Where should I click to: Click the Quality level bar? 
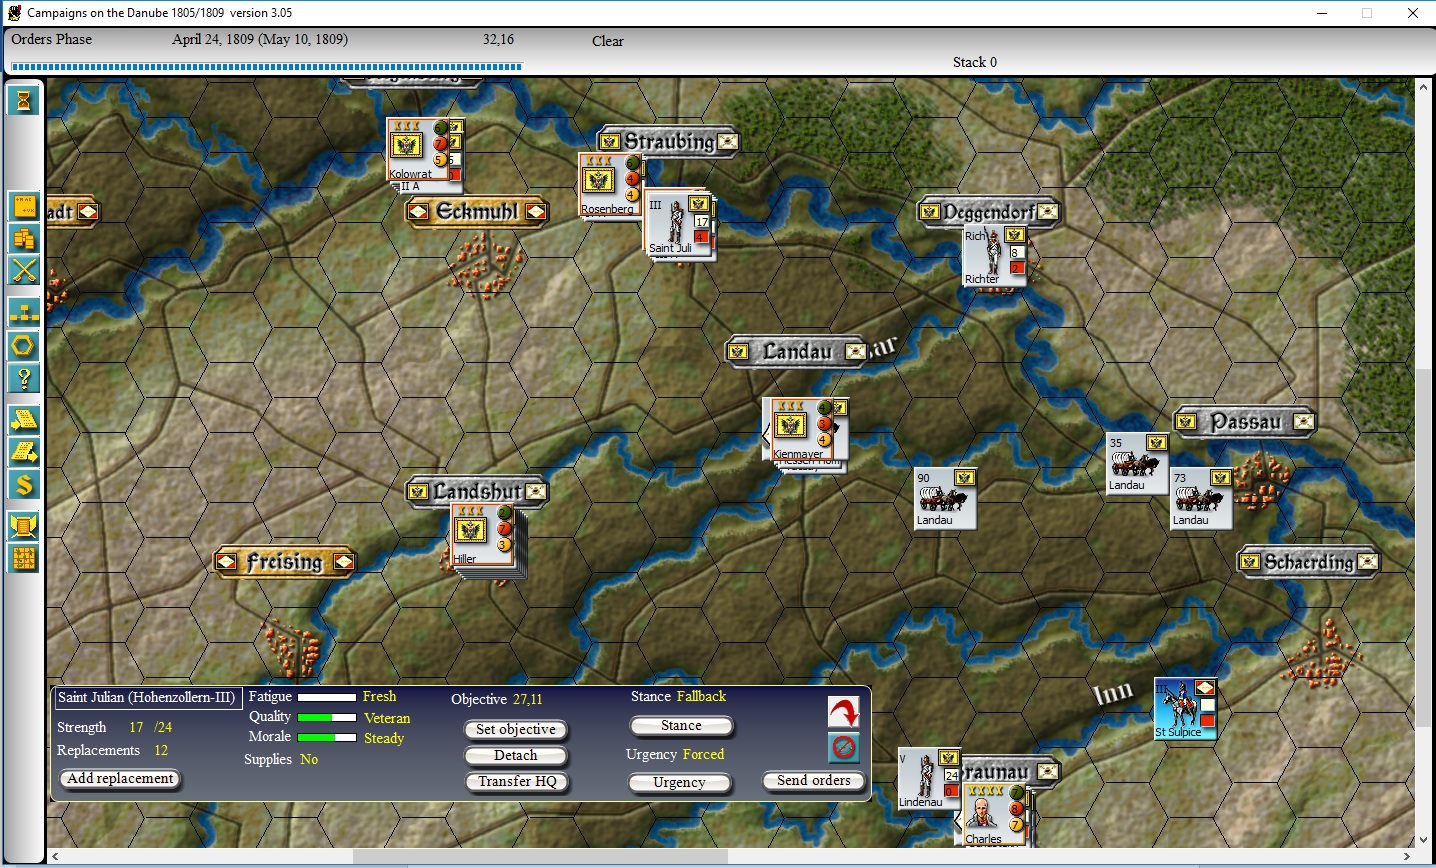pyautogui.click(x=327, y=717)
